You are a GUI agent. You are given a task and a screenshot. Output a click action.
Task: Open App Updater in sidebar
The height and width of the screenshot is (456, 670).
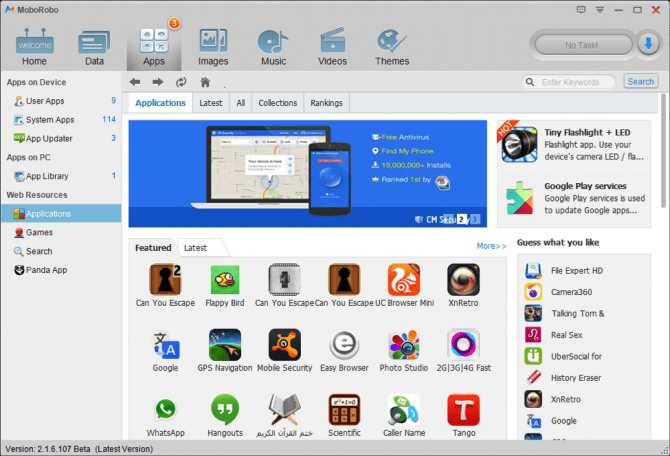pyautogui.click(x=61, y=138)
